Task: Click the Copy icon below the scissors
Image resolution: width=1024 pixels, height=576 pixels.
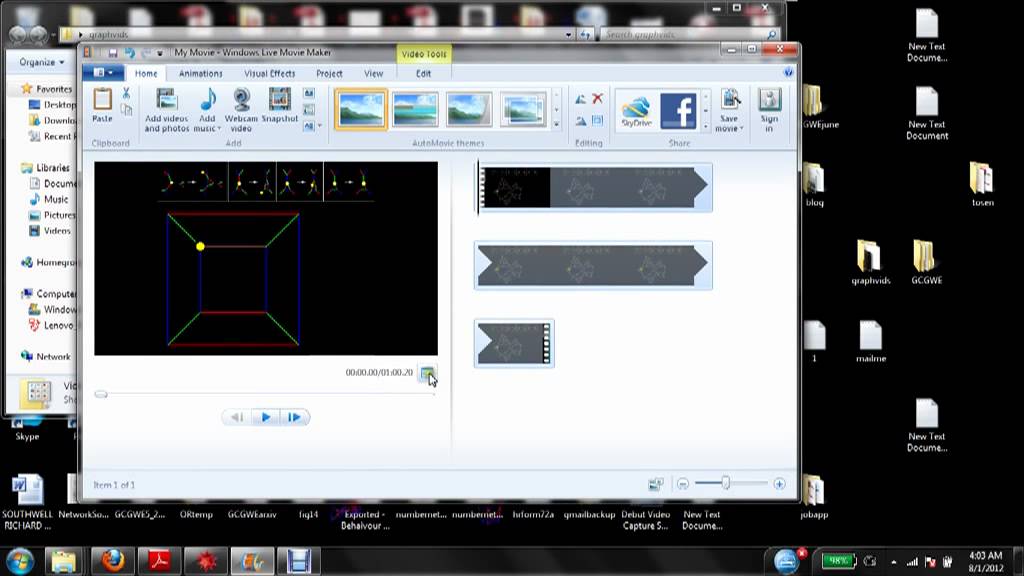Action: click(126, 110)
